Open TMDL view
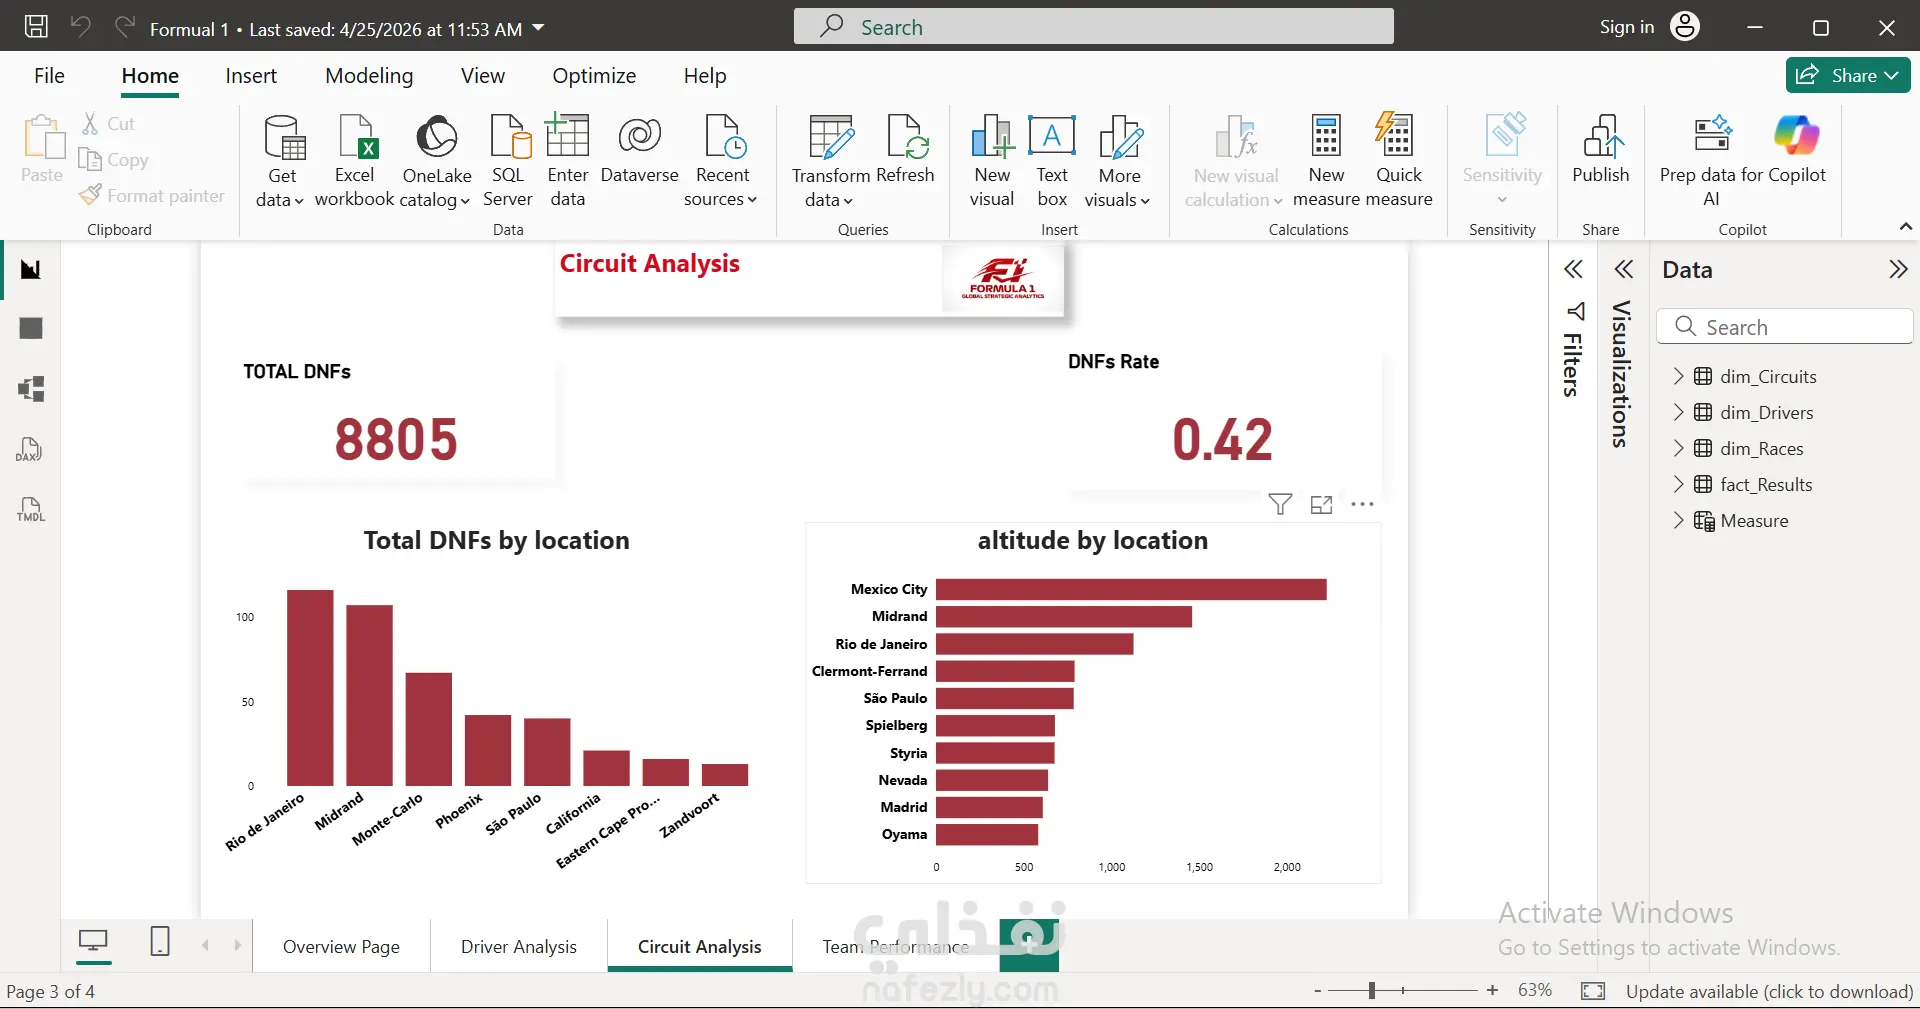 [x=31, y=509]
